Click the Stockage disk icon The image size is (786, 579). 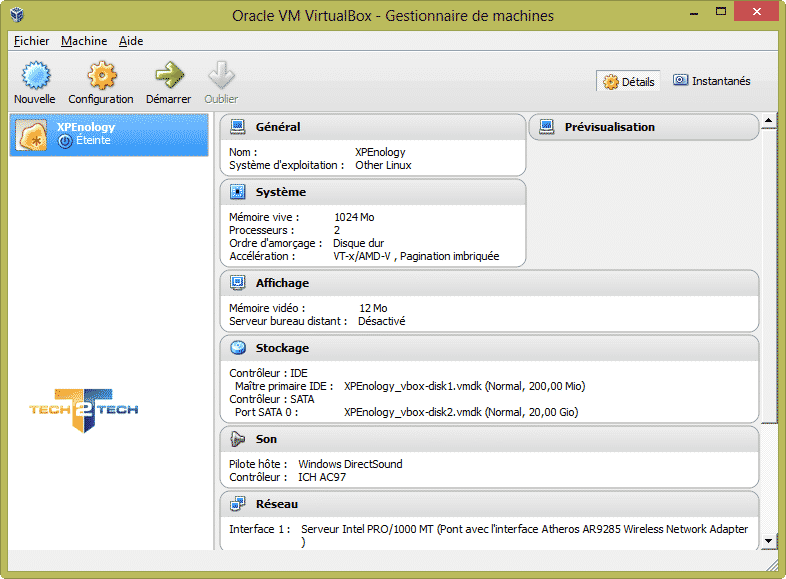coord(238,348)
